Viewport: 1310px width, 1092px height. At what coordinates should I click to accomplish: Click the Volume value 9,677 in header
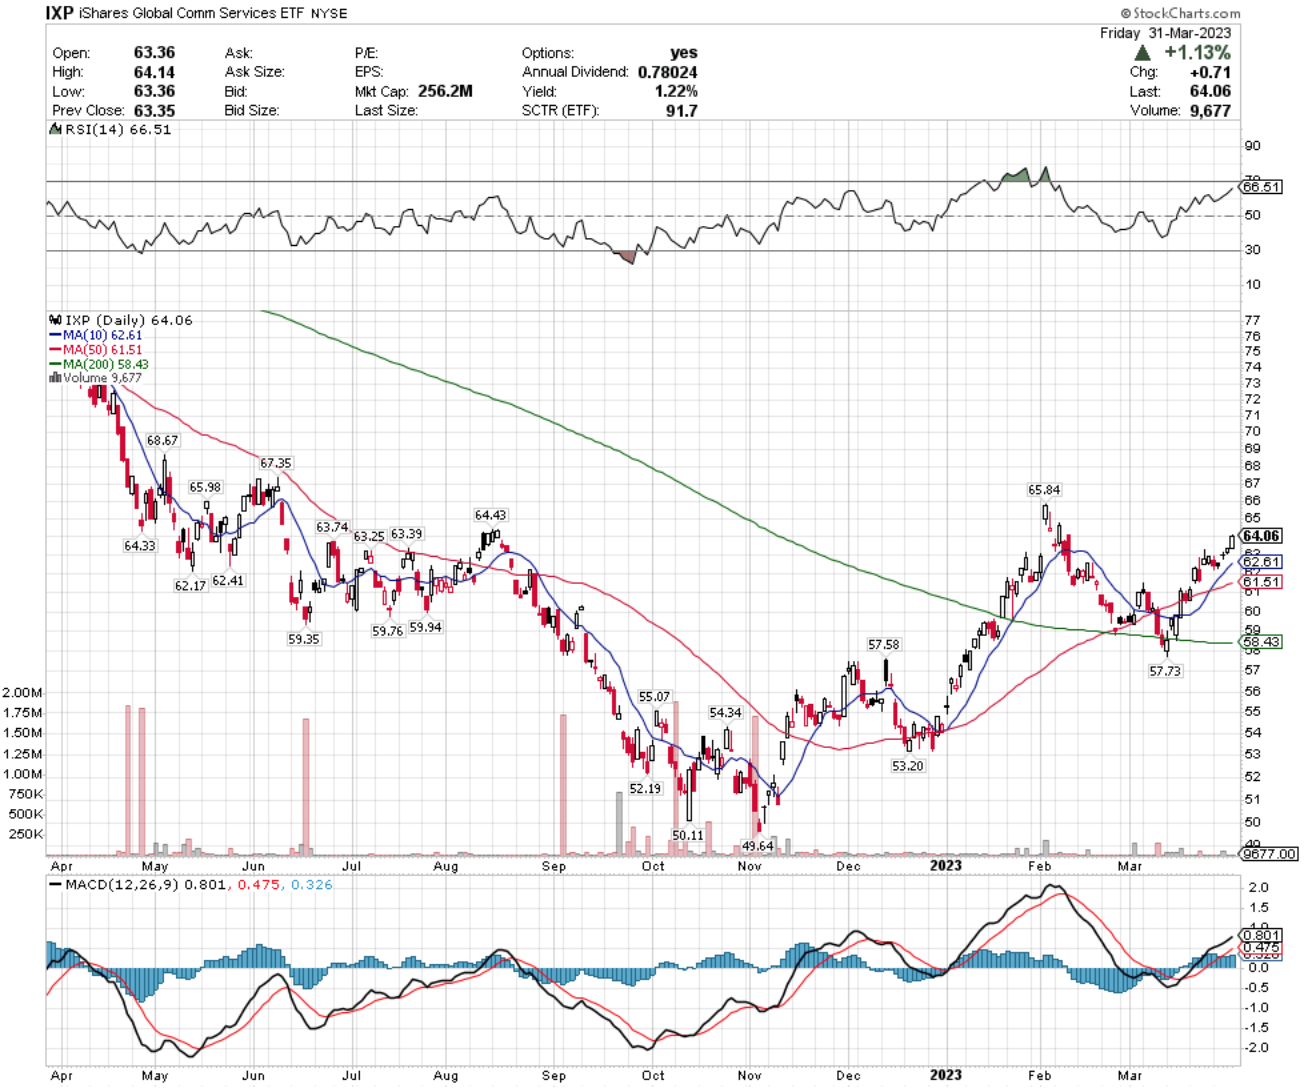(x=1210, y=110)
